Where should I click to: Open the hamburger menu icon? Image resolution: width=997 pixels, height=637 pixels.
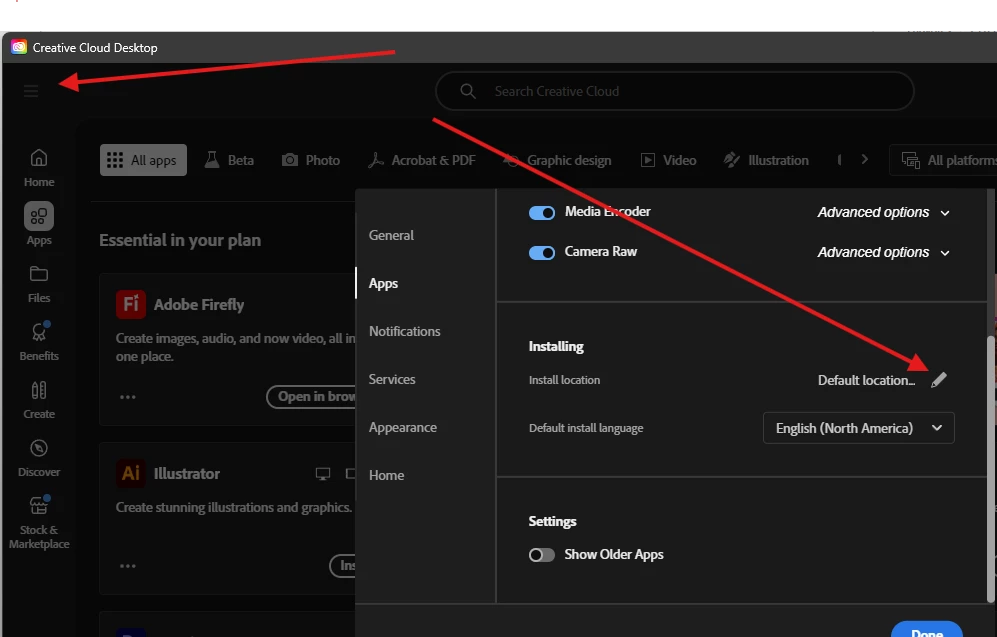click(x=31, y=92)
